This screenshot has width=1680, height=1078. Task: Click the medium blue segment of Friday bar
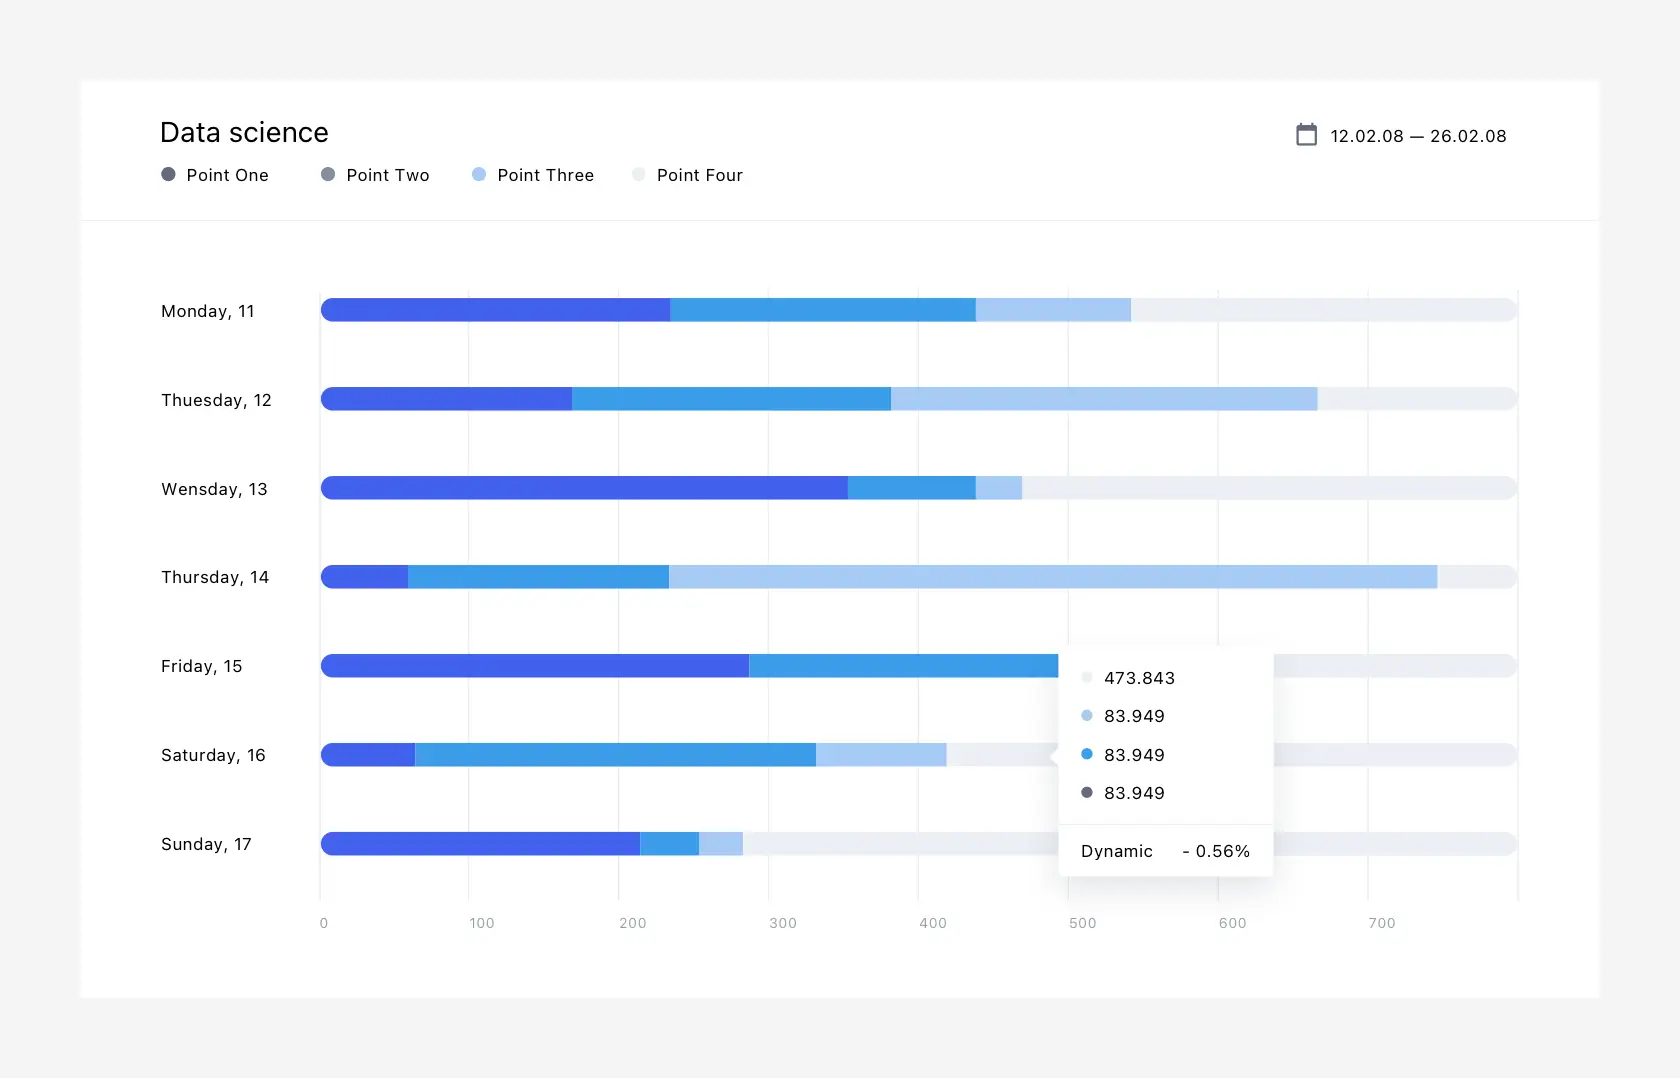(x=902, y=666)
